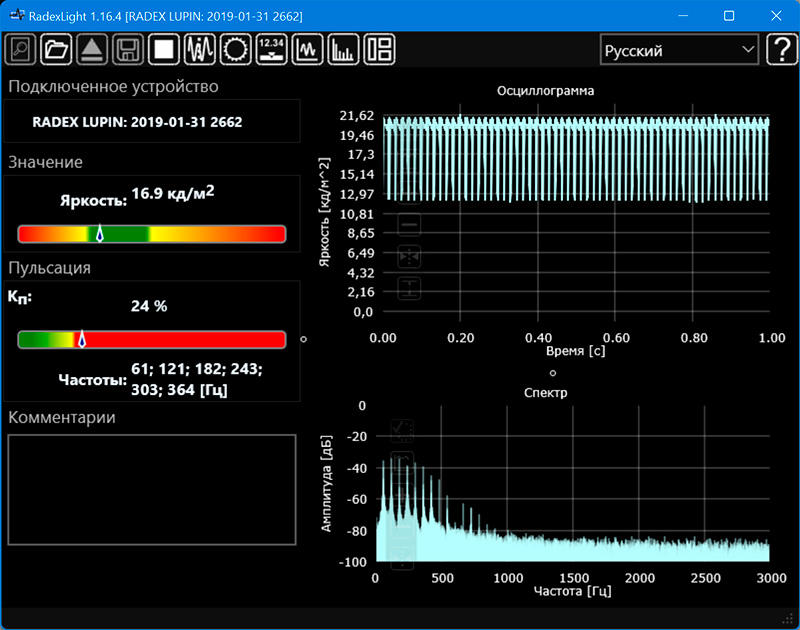Open a saved file with the folder icon
Screen dimensions: 800x630
(x=56, y=49)
